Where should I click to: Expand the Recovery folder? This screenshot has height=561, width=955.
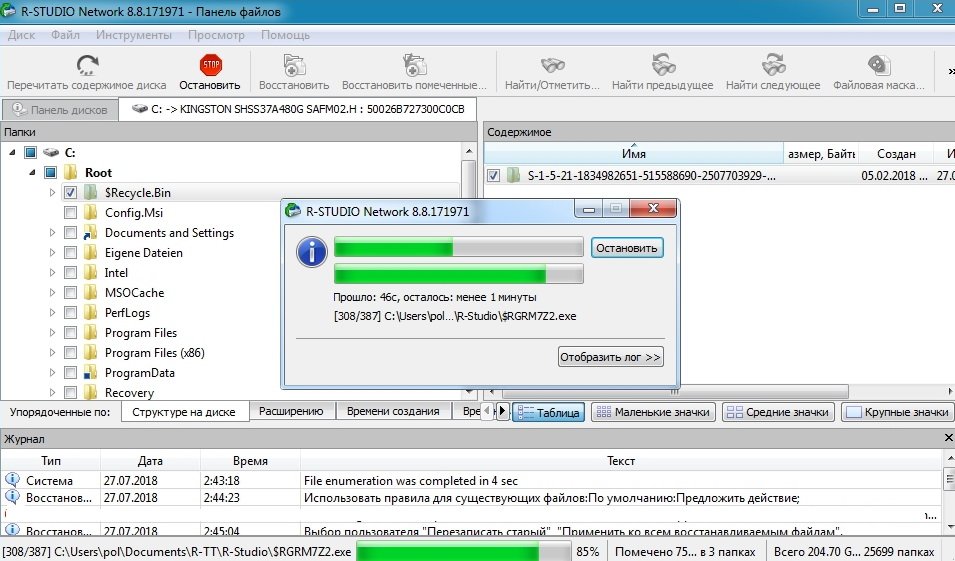click(52, 392)
